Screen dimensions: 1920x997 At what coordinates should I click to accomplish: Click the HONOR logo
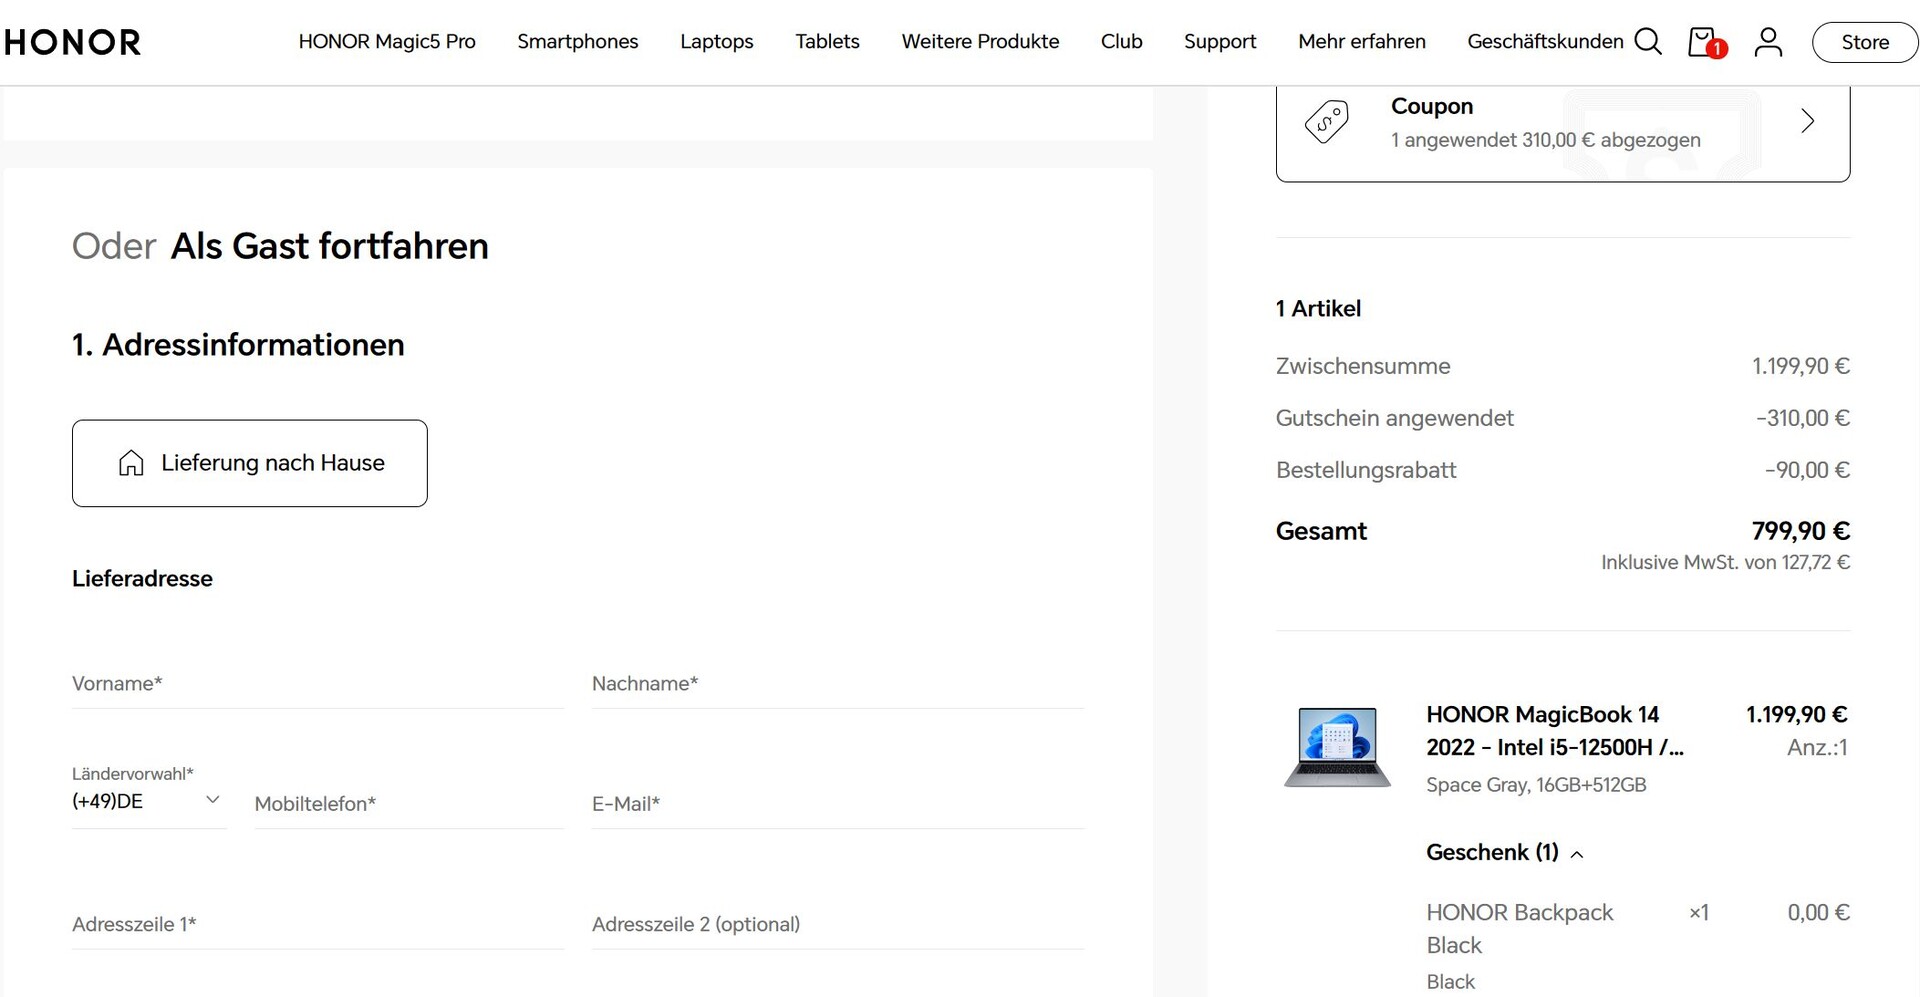click(x=72, y=42)
